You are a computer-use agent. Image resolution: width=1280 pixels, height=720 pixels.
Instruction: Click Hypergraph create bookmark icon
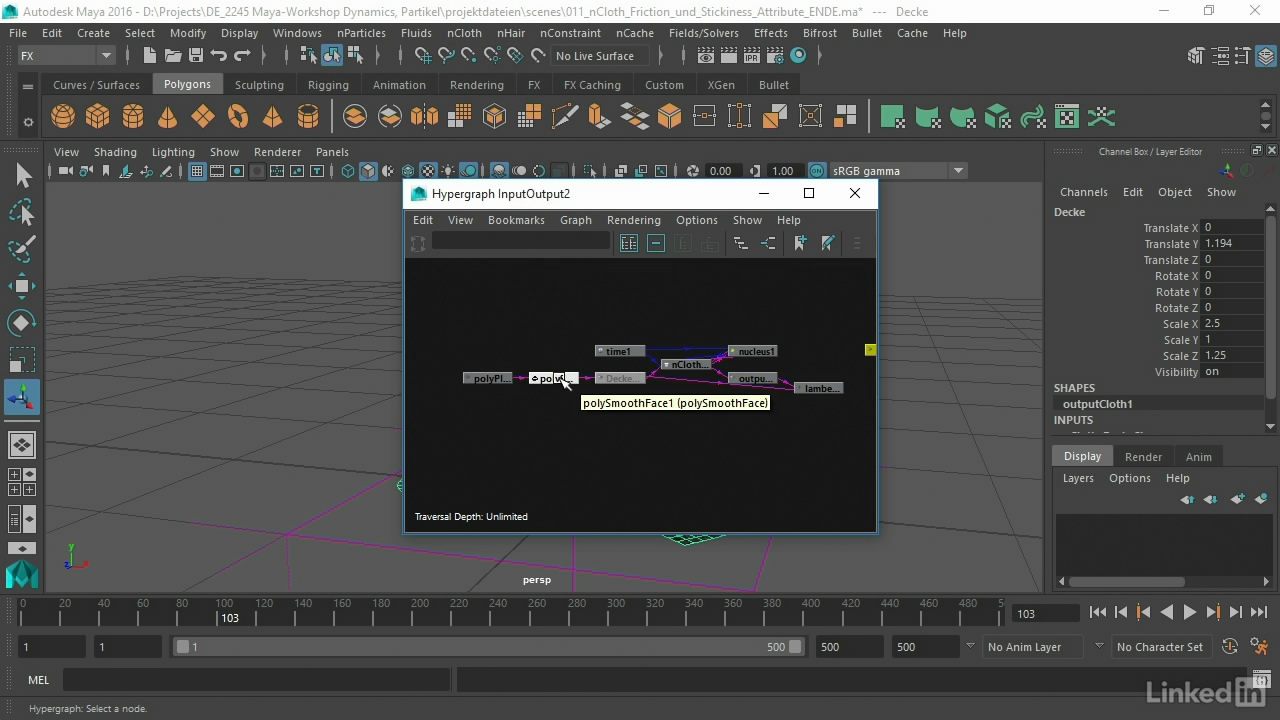pos(800,243)
